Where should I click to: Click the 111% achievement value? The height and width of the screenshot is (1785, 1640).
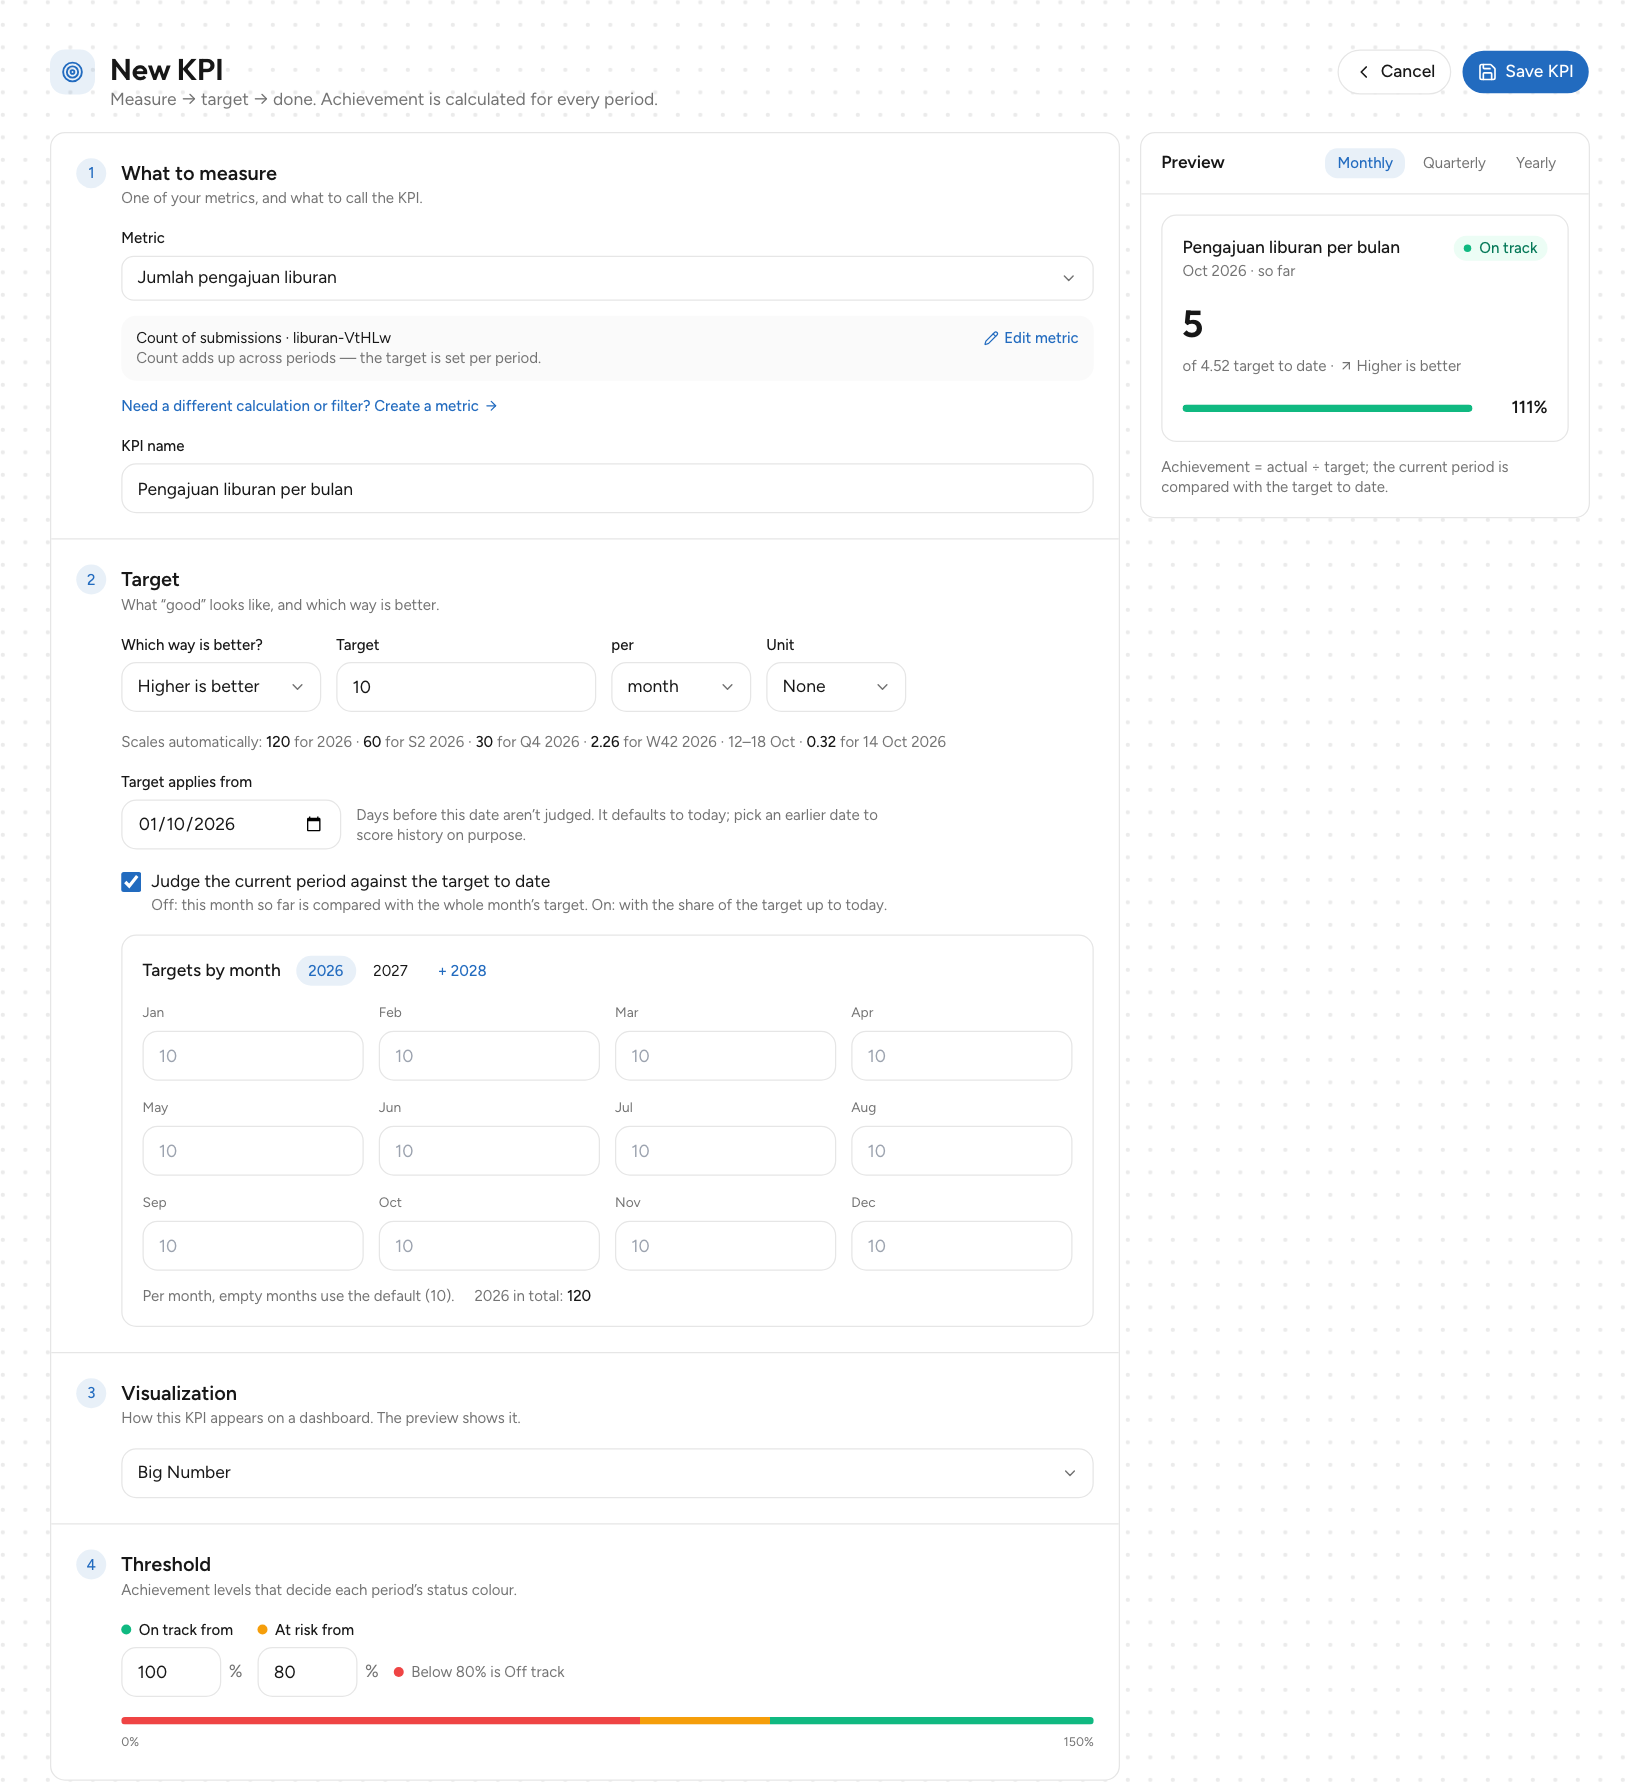coord(1529,407)
